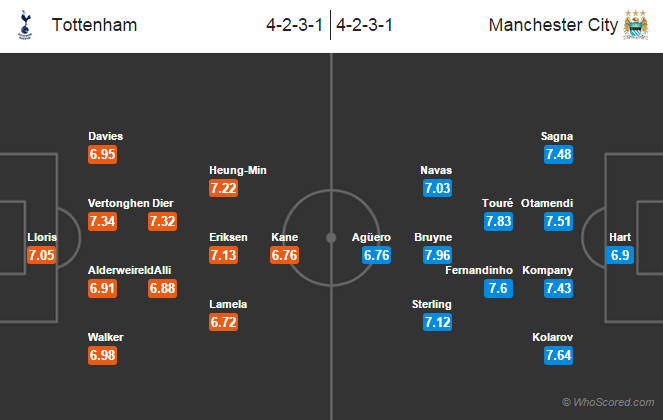The height and width of the screenshot is (420, 663).
Task: Click Heung-Min's 7.22 rating badge
Action: coord(223,188)
